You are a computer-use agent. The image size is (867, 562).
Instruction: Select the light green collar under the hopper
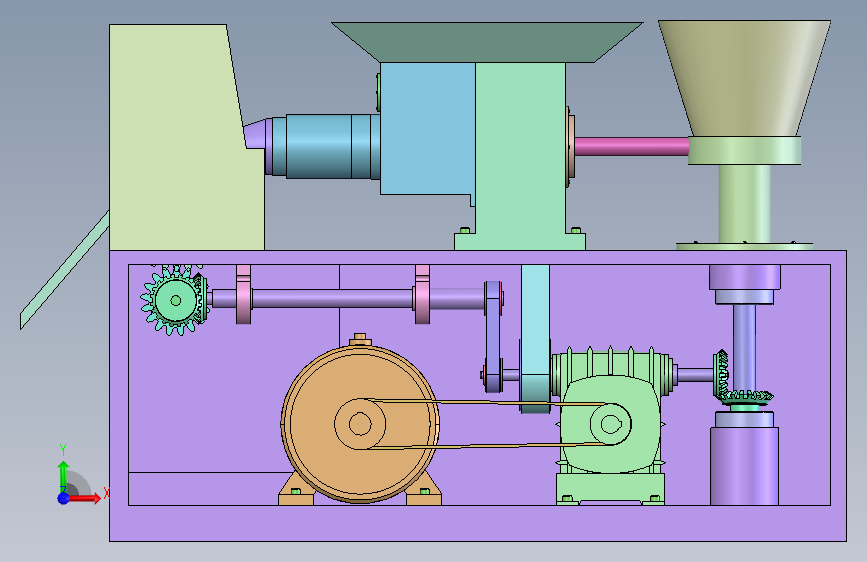point(744,150)
